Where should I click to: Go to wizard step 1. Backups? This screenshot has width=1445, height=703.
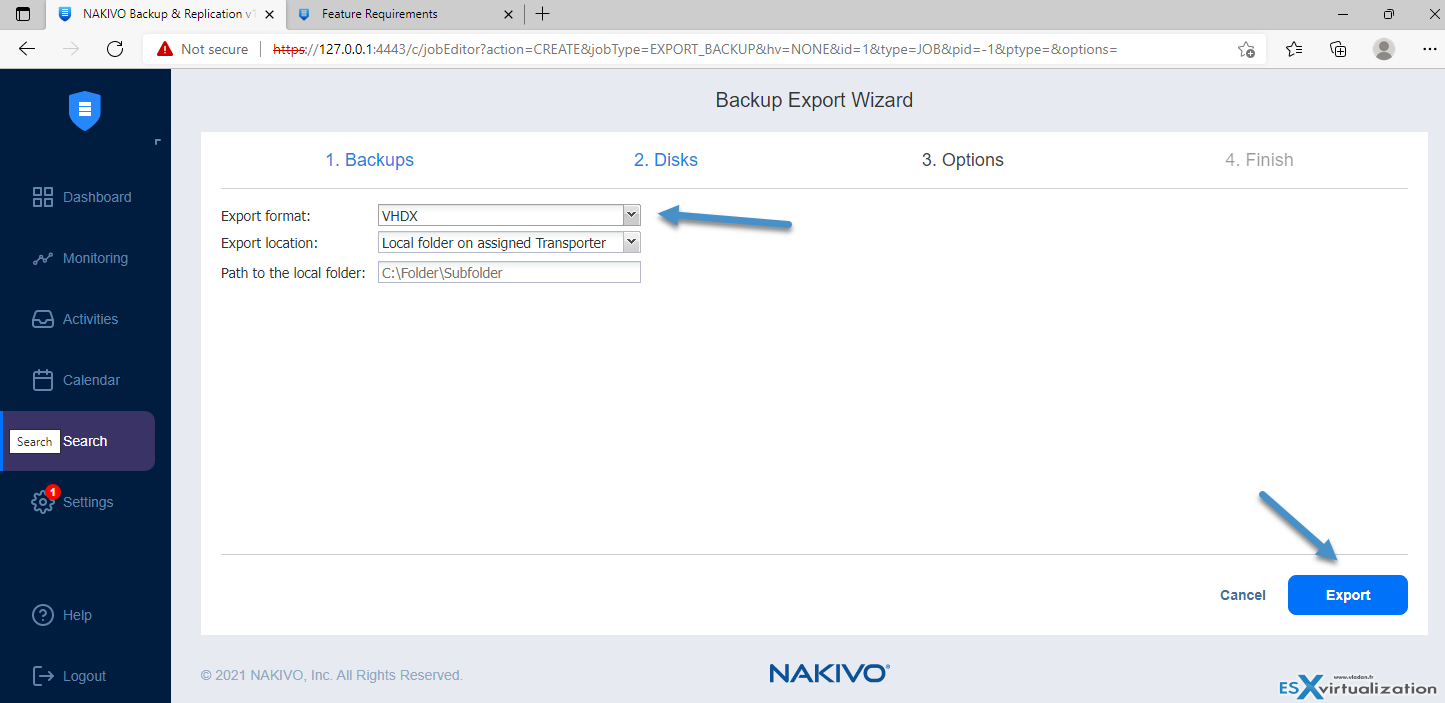[x=369, y=160]
